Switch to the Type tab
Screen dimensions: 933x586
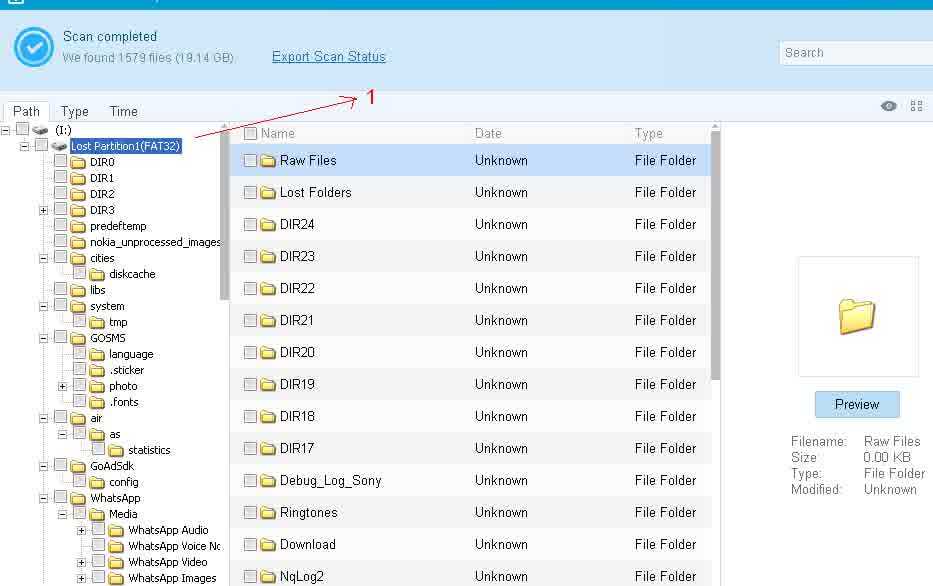[74, 111]
